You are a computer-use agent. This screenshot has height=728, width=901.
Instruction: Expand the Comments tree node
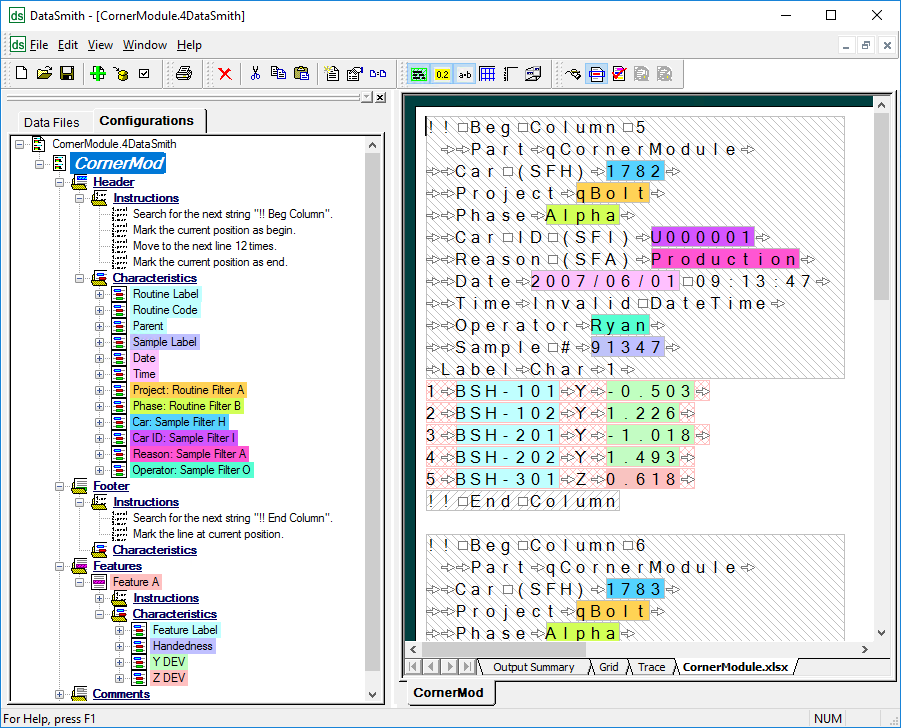[x=59, y=694]
